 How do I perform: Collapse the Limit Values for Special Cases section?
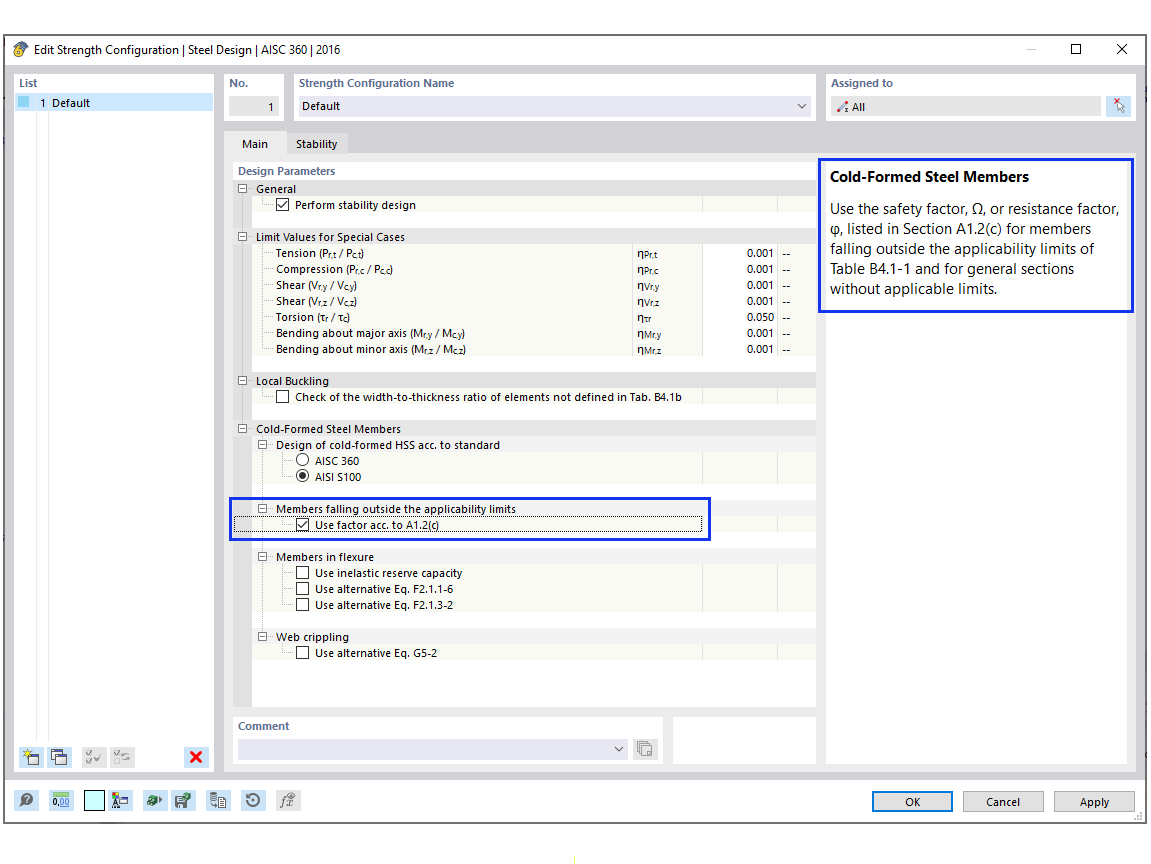click(242, 236)
